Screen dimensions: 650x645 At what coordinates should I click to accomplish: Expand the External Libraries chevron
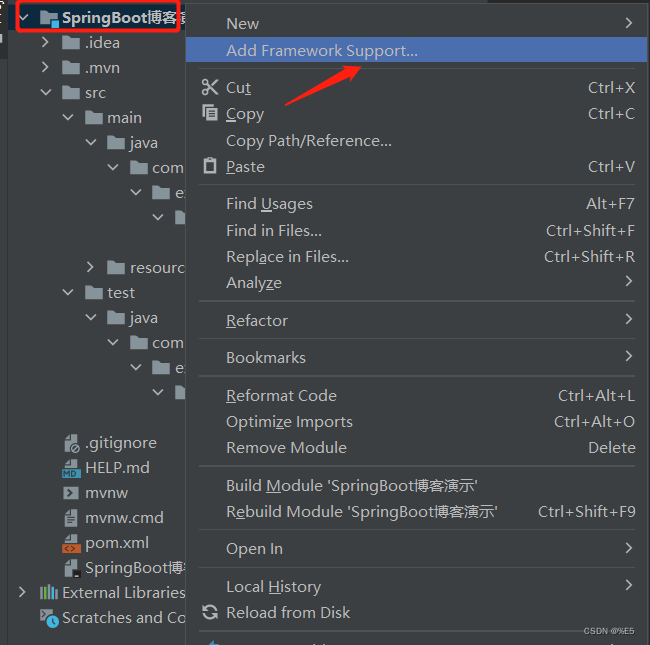22,592
